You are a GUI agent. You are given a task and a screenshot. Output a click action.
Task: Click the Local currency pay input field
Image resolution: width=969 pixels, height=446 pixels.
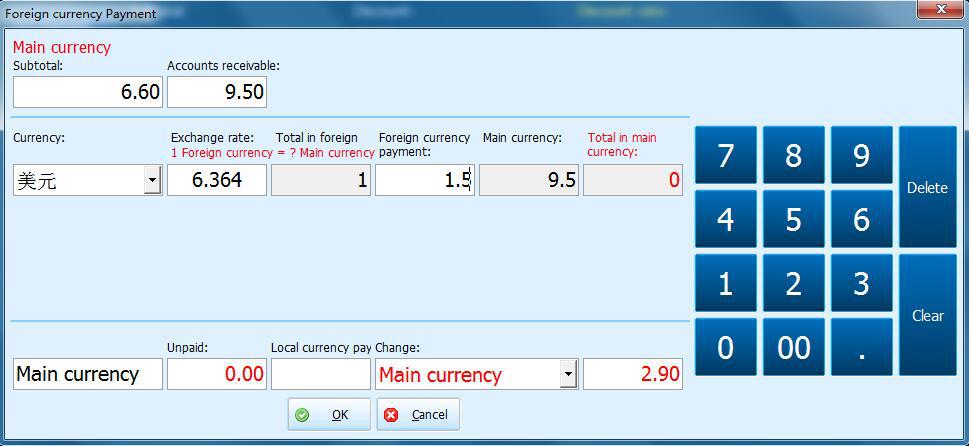pyautogui.click(x=321, y=374)
